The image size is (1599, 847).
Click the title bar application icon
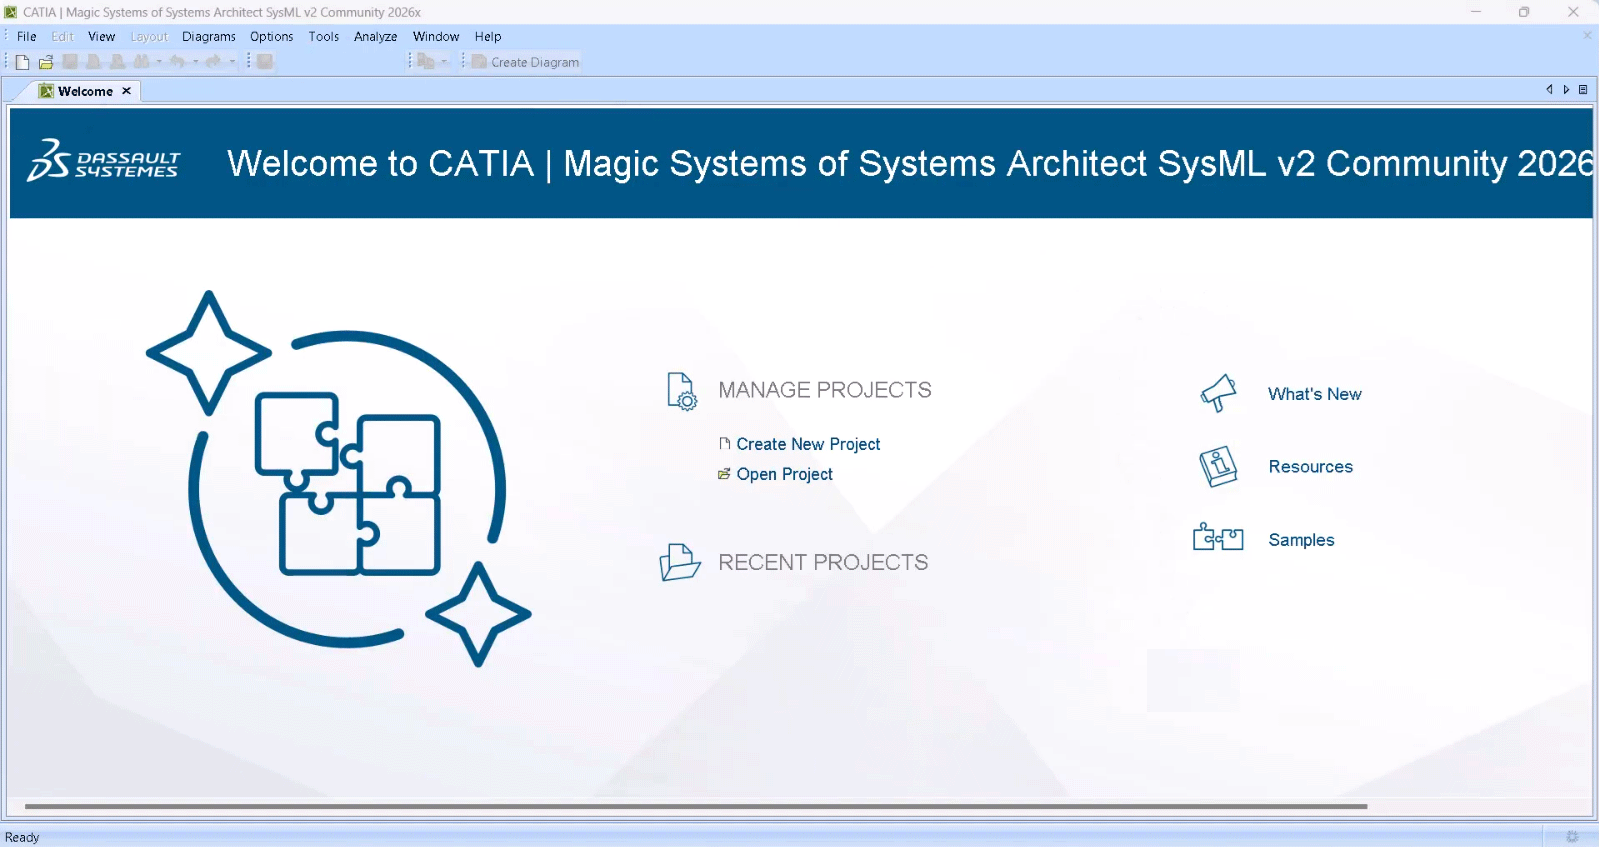(x=11, y=12)
